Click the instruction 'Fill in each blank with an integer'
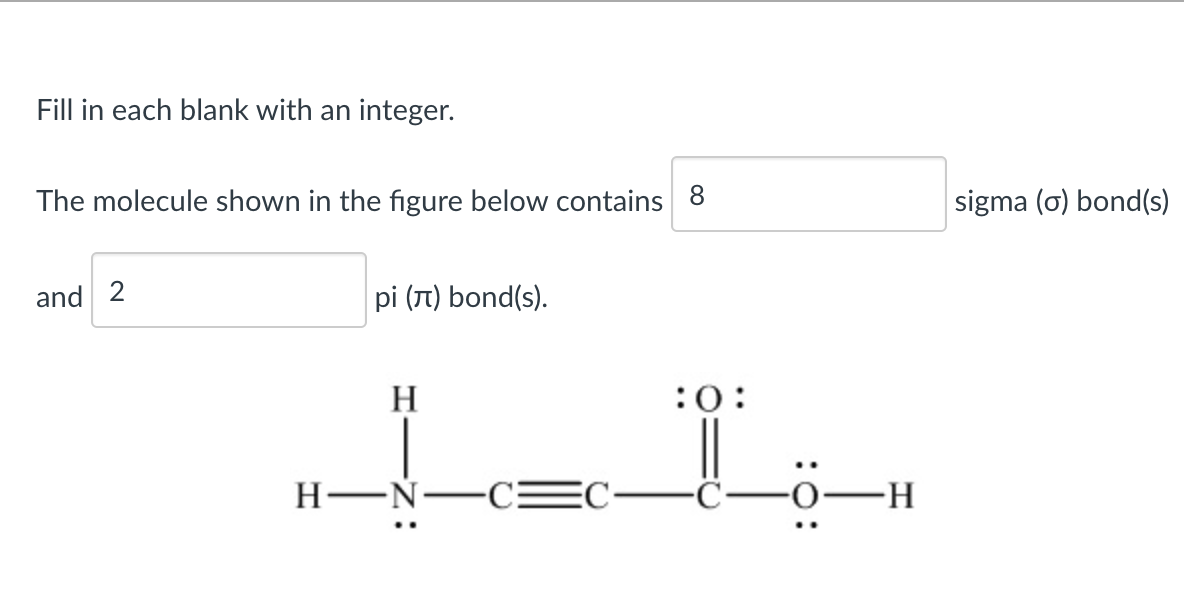This screenshot has width=1184, height=602. 244,110
